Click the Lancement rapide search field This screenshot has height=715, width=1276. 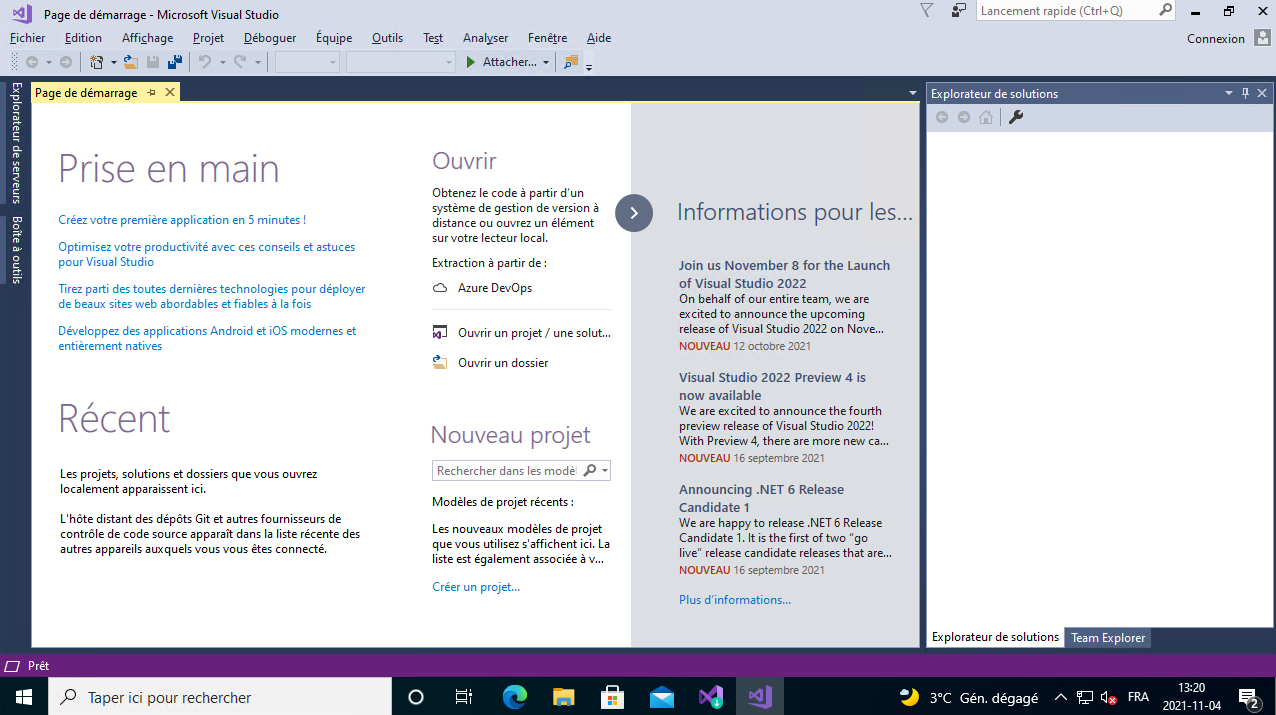coord(1065,11)
